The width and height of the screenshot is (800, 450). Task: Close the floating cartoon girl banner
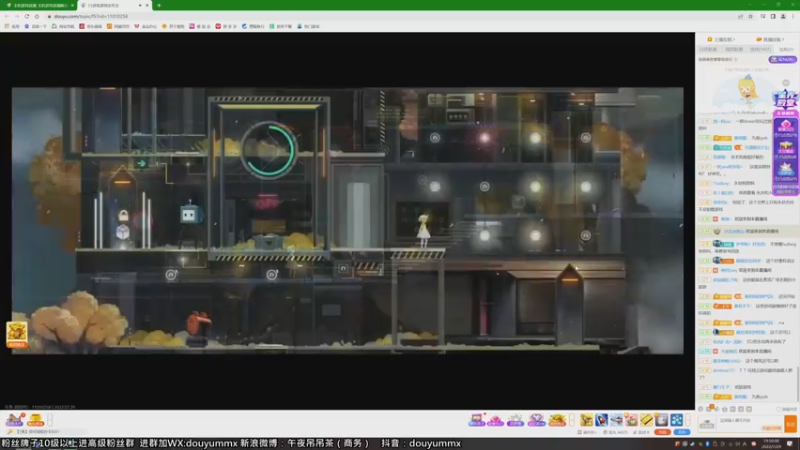[786, 83]
